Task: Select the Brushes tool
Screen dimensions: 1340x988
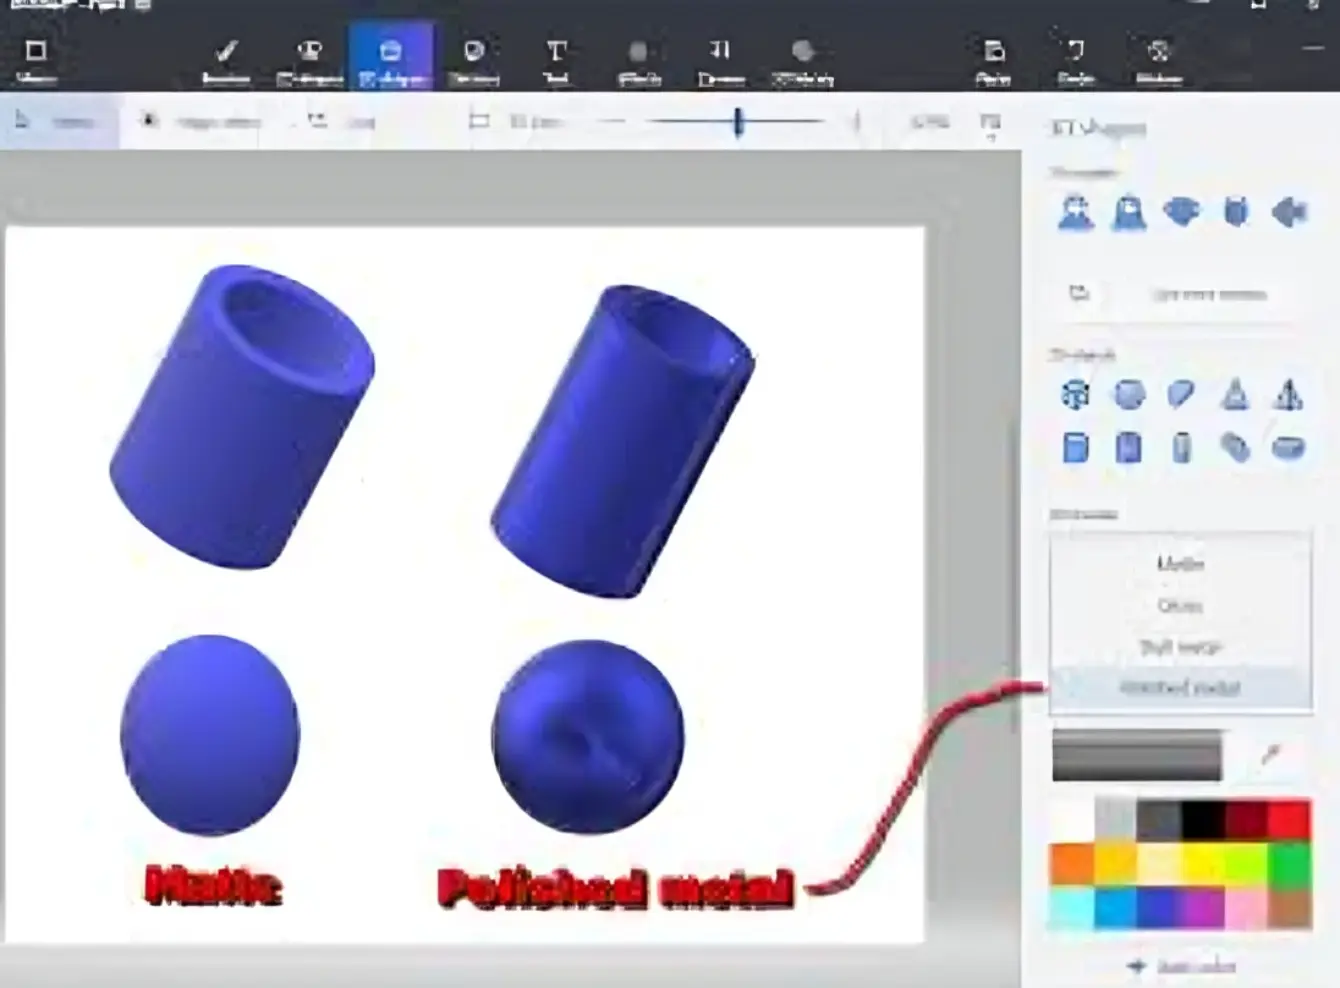Action: pos(226,55)
